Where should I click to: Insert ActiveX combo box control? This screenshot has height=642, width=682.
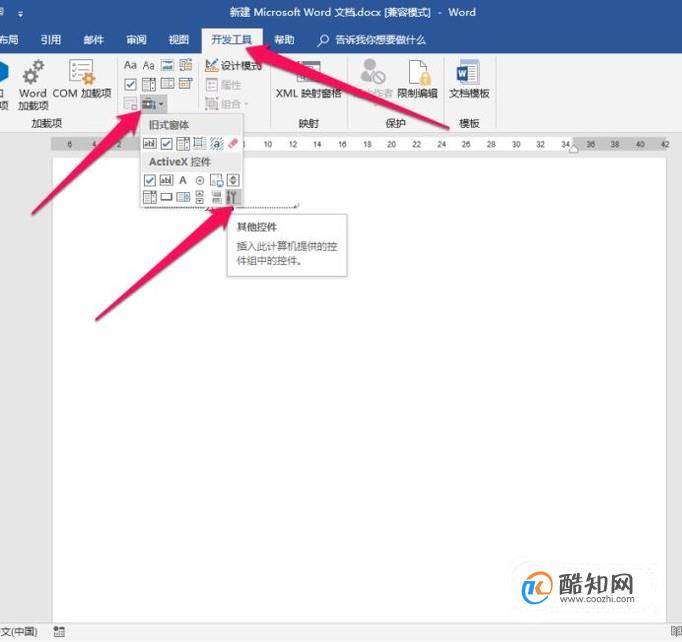click(150, 197)
